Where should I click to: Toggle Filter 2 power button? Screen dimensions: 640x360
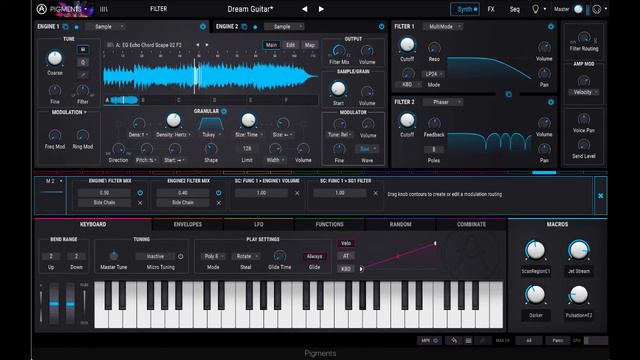(x=551, y=102)
